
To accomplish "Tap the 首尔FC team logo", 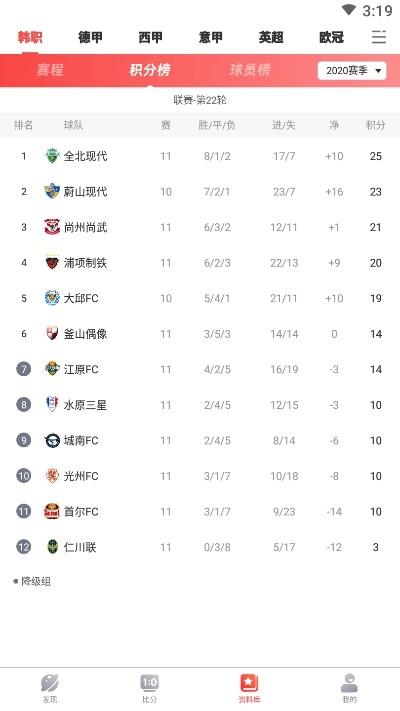I will click(x=52, y=511).
